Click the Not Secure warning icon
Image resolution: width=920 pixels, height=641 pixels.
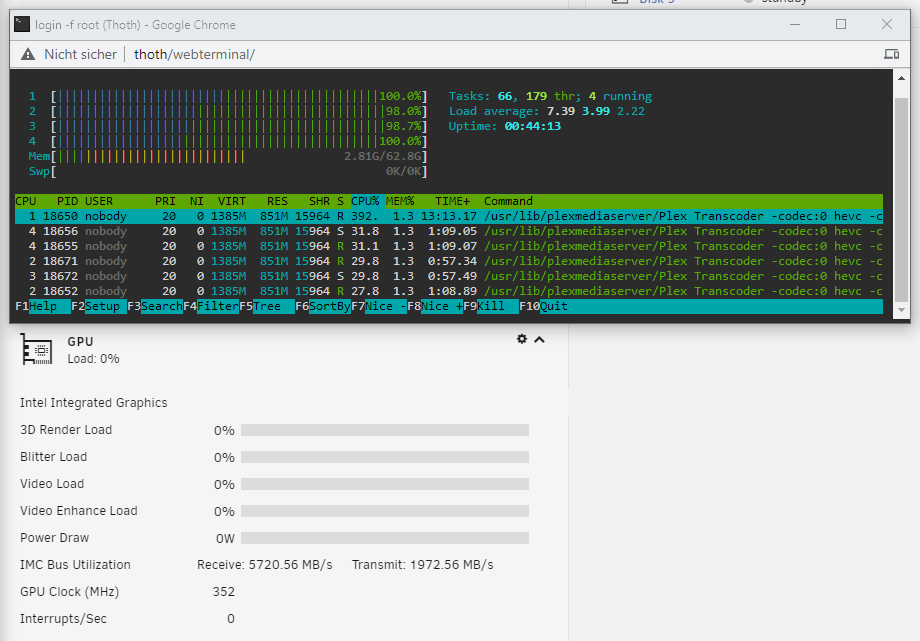pos(28,55)
